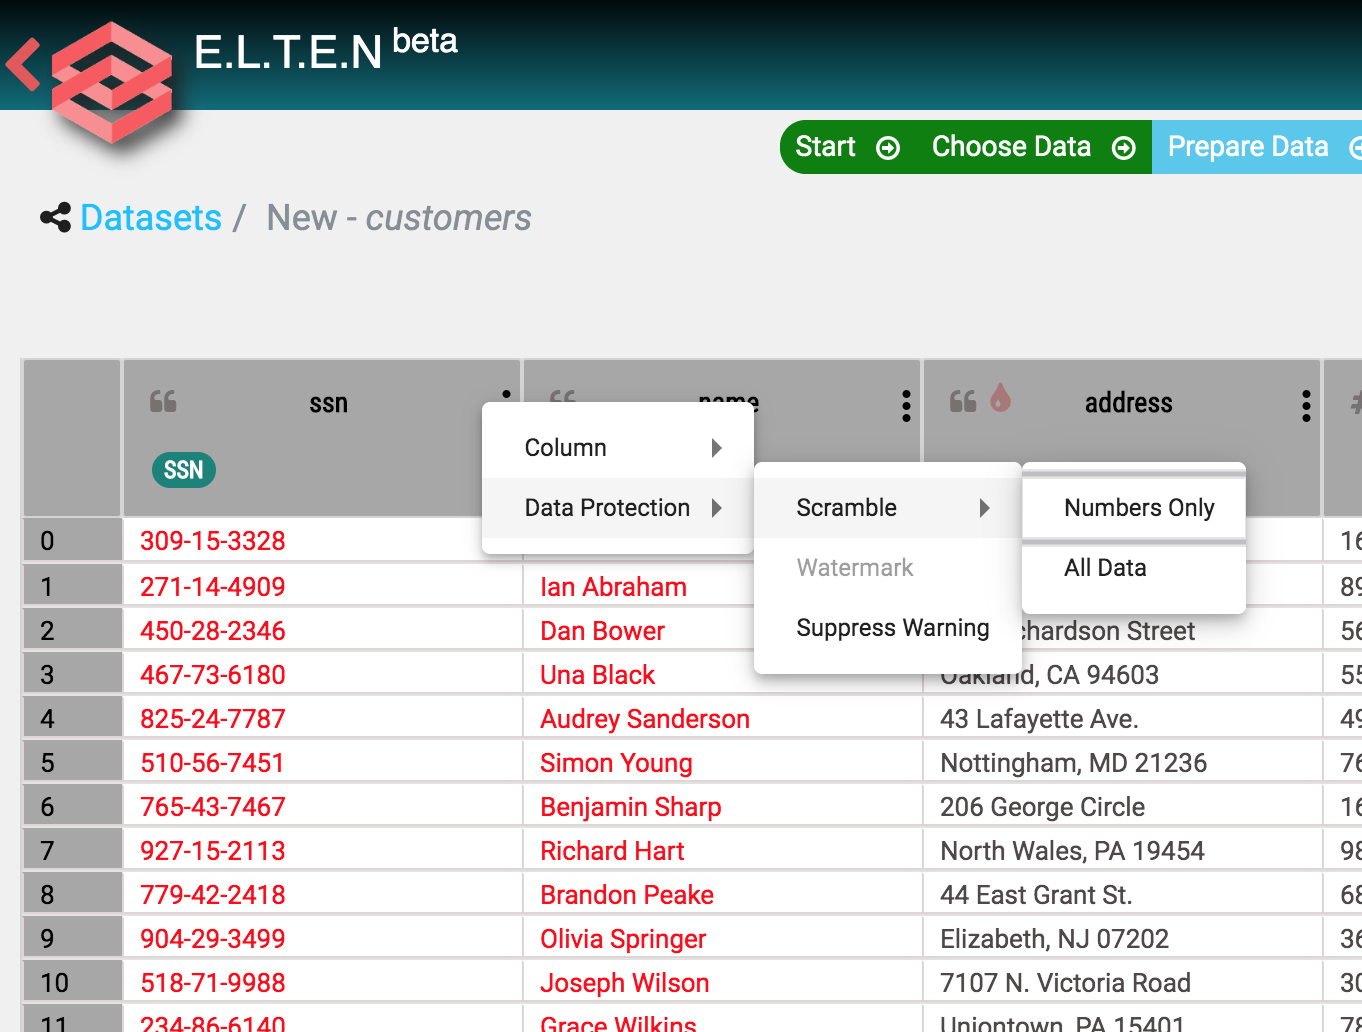The height and width of the screenshot is (1032, 1362).
Task: Click the E.L.T.E.N cube logo
Action: click(x=111, y=83)
